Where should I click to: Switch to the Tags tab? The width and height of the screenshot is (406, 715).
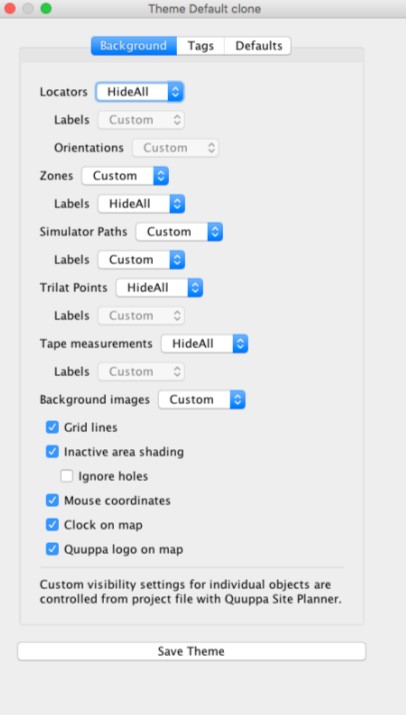(201, 46)
